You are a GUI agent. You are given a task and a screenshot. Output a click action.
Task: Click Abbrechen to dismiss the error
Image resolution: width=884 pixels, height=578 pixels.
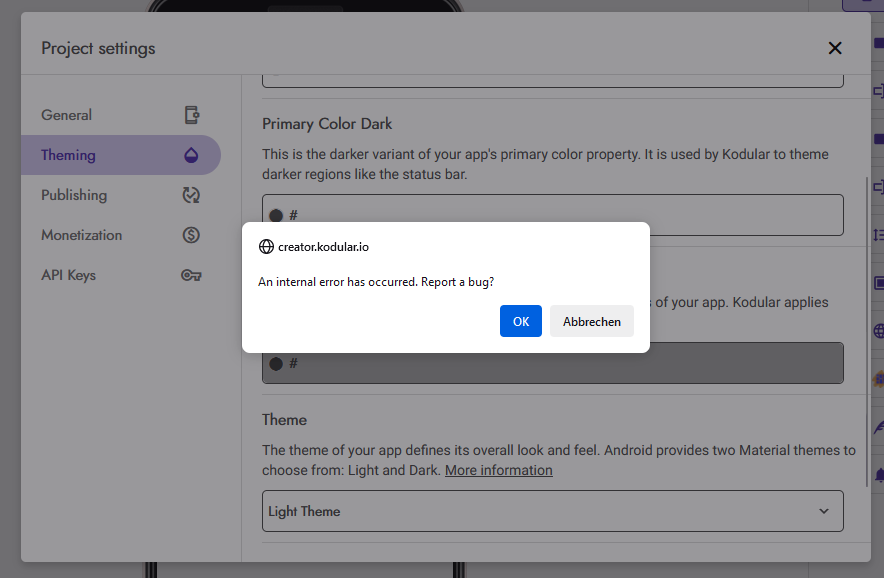tap(591, 321)
